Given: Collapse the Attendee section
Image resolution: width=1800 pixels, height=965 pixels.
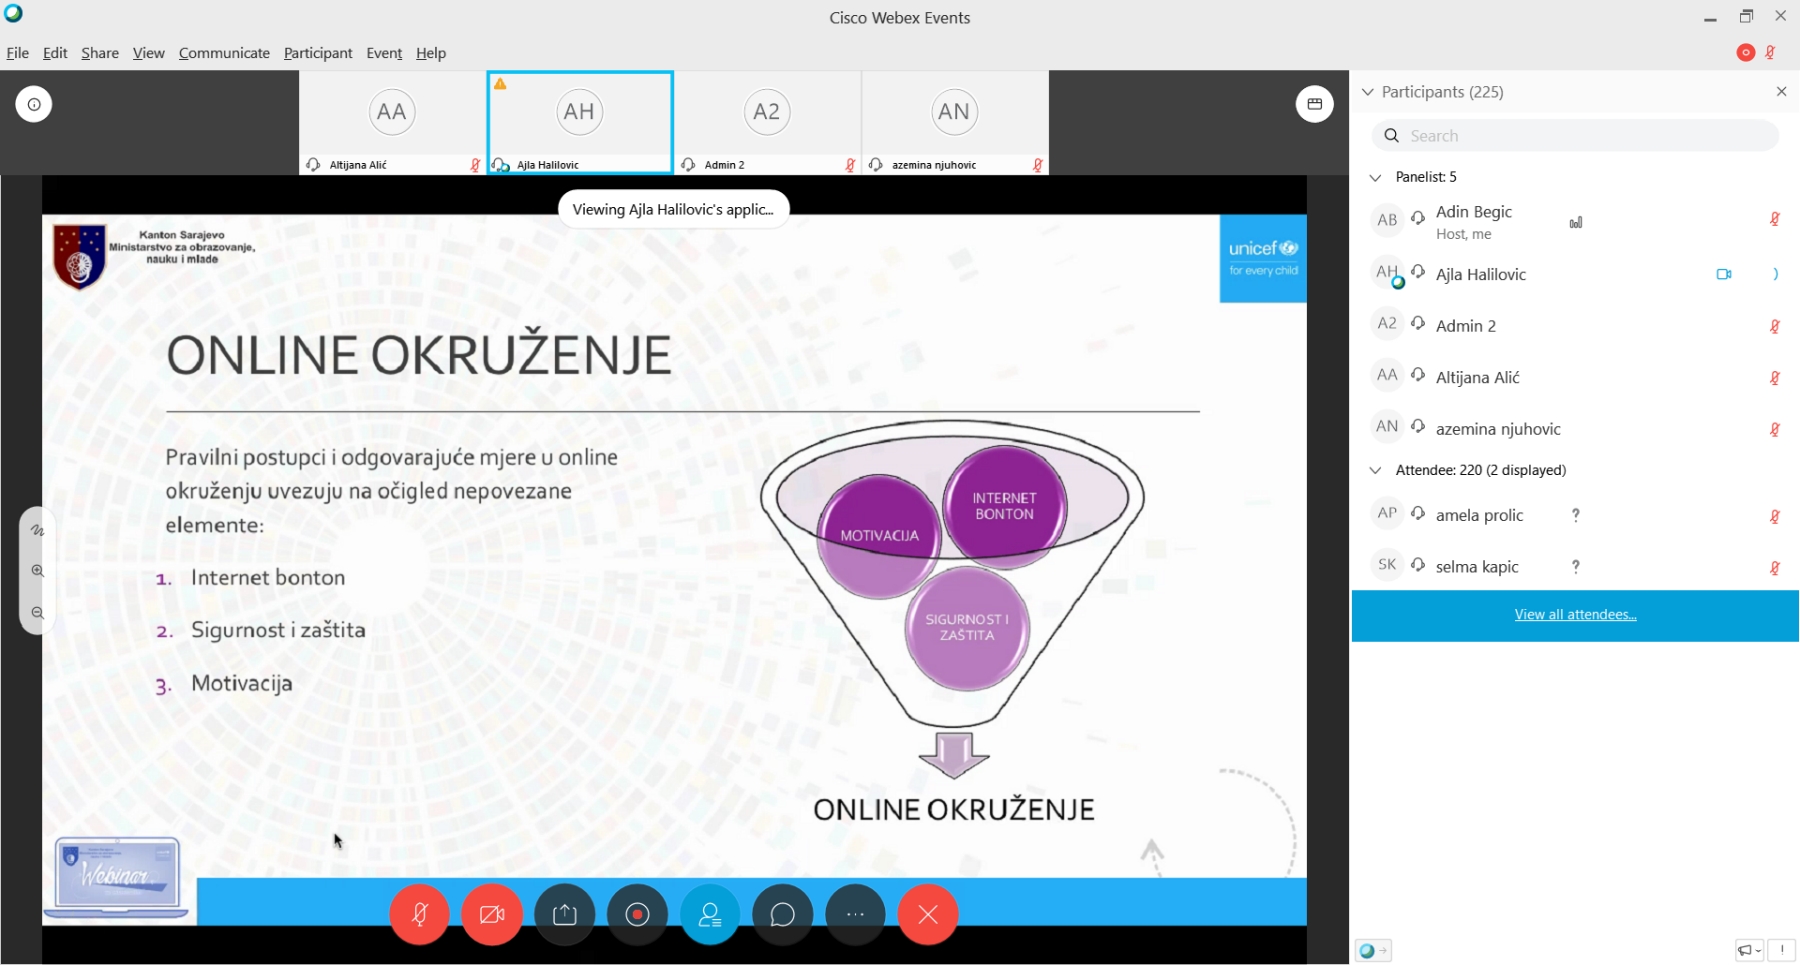Looking at the screenshot, I should (x=1375, y=470).
